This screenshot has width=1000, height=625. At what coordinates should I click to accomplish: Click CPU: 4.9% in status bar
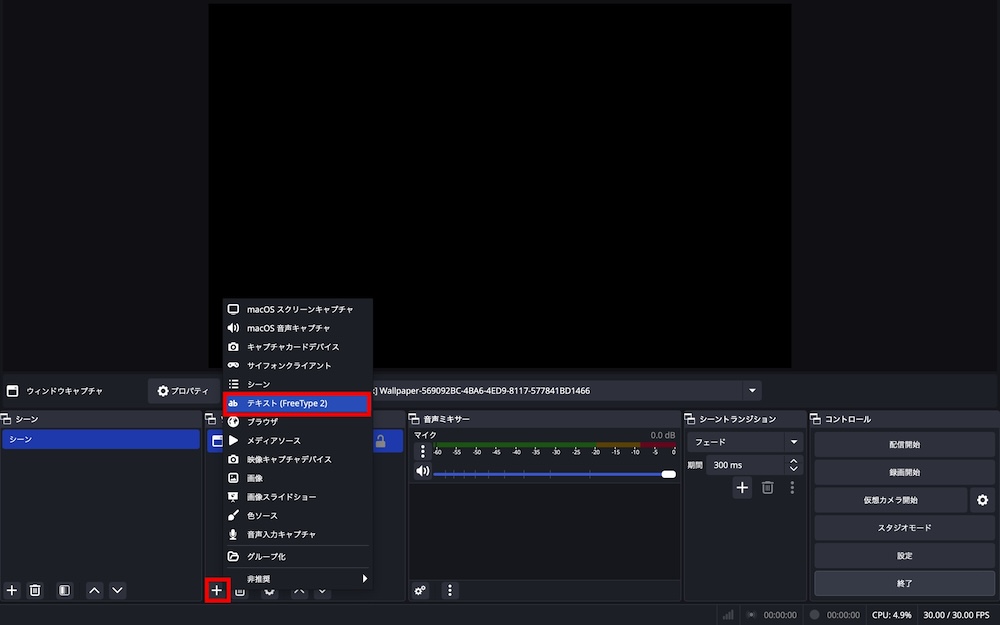click(891, 615)
